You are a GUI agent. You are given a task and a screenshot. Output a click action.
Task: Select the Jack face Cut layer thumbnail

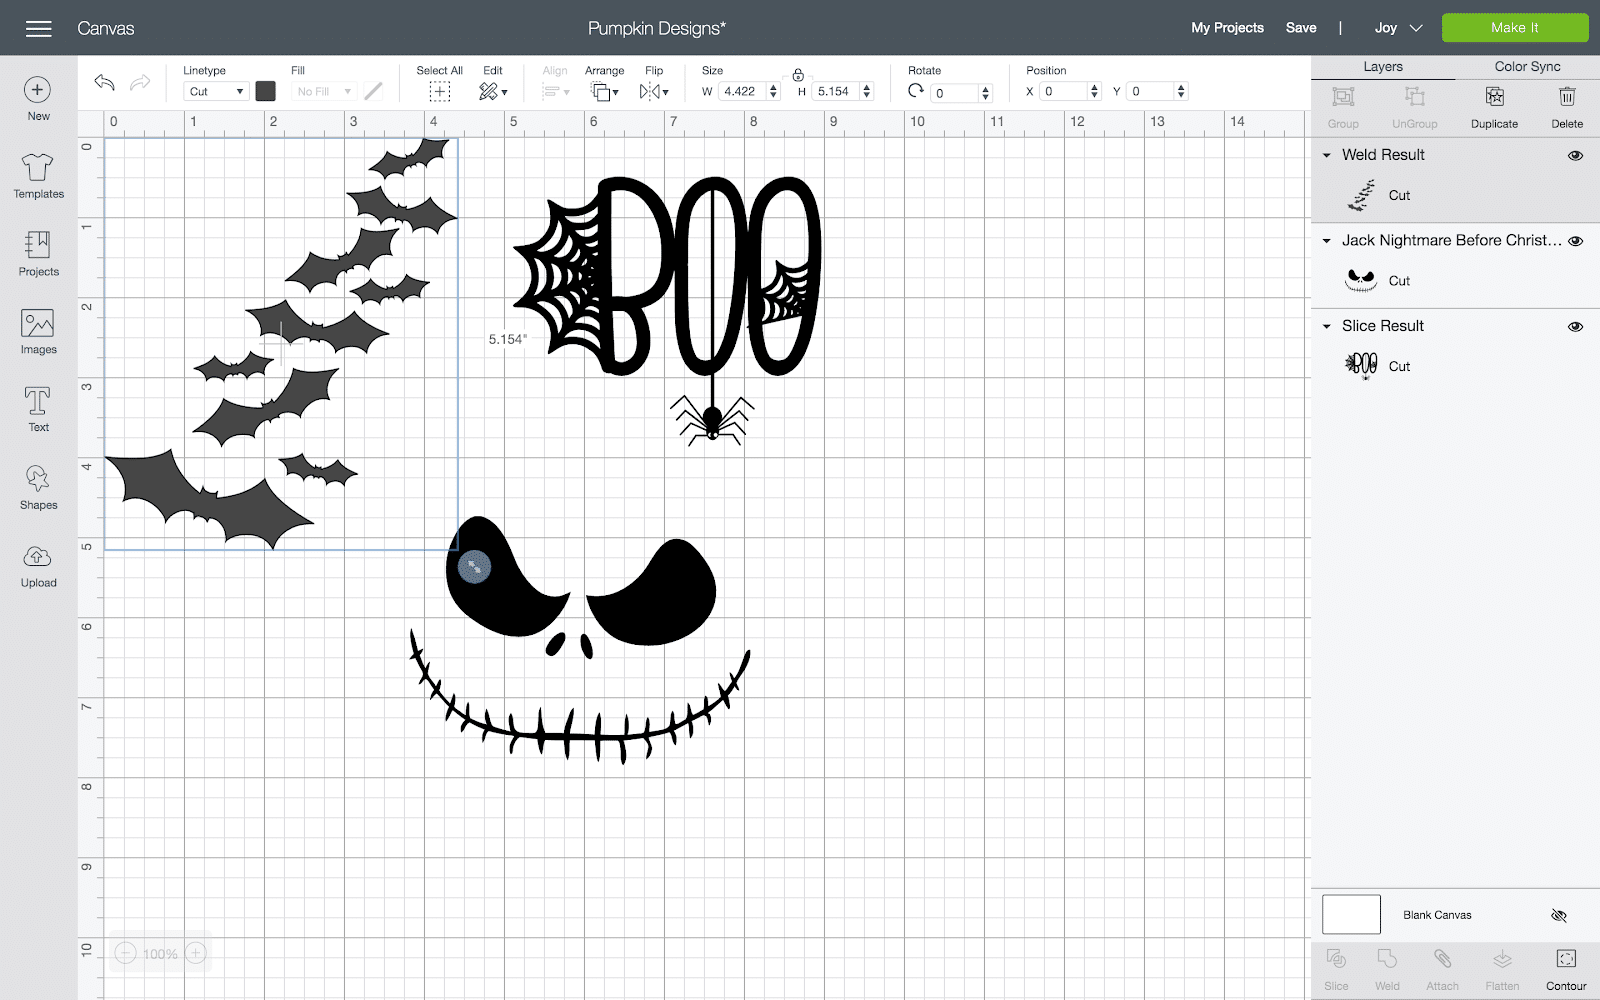click(x=1361, y=281)
